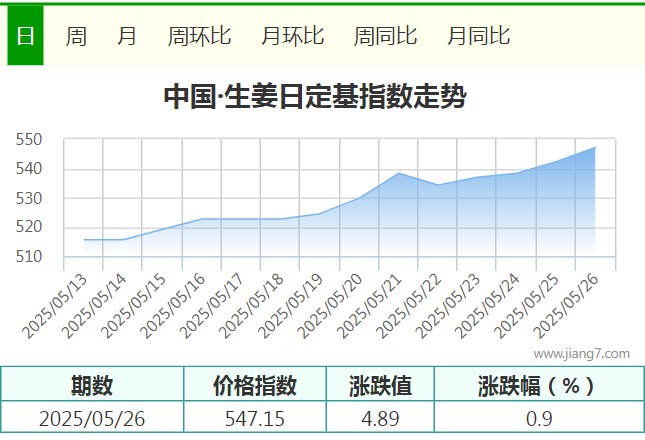Screen dimensions: 645x440
Task: Click the 2025/05/20 x-axis date label
Action: (x=330, y=306)
